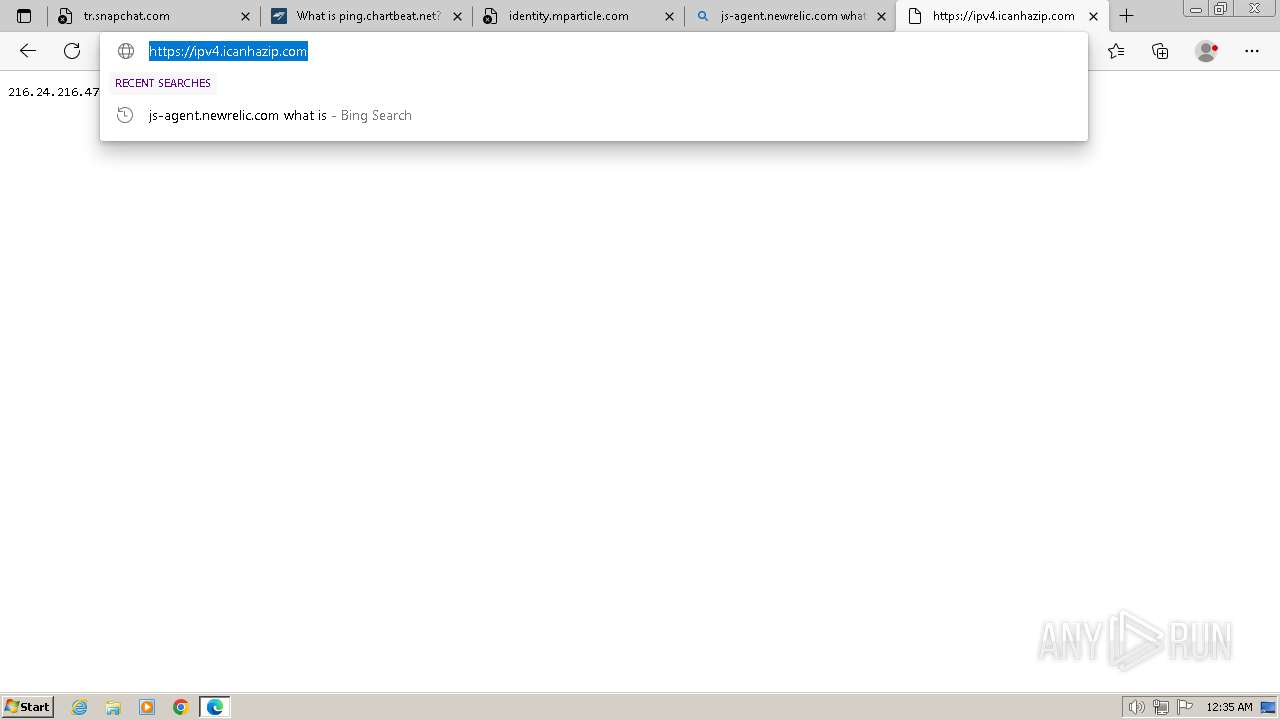
Task: Open the tab actions menu icon
Action: coord(24,16)
